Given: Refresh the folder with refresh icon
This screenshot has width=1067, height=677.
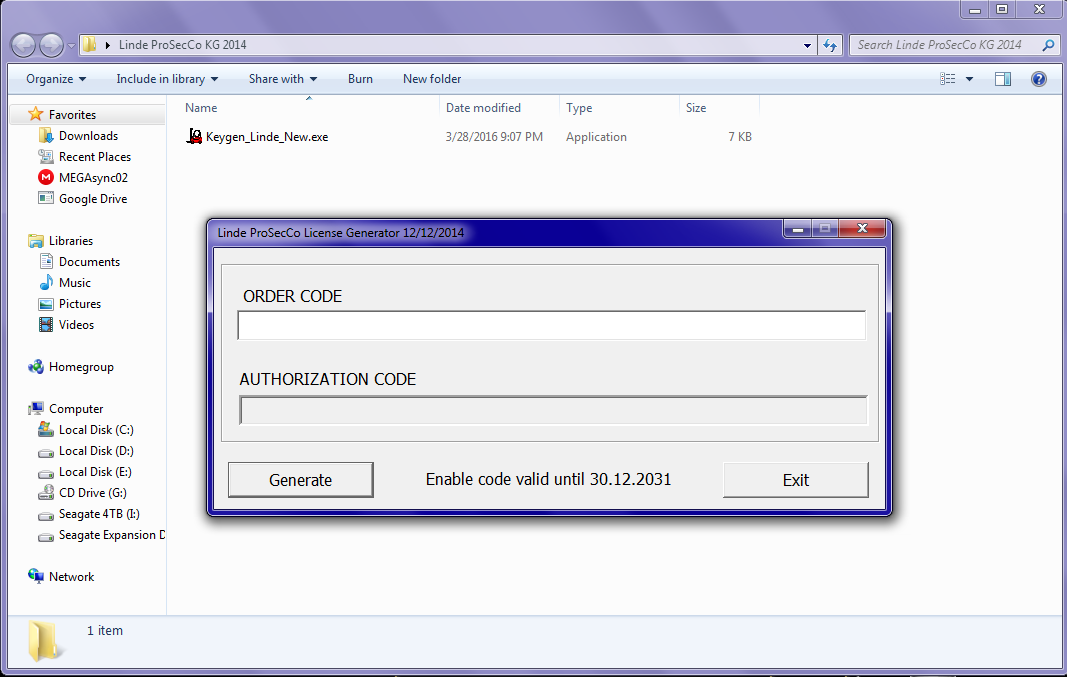Looking at the screenshot, I should (x=830, y=45).
